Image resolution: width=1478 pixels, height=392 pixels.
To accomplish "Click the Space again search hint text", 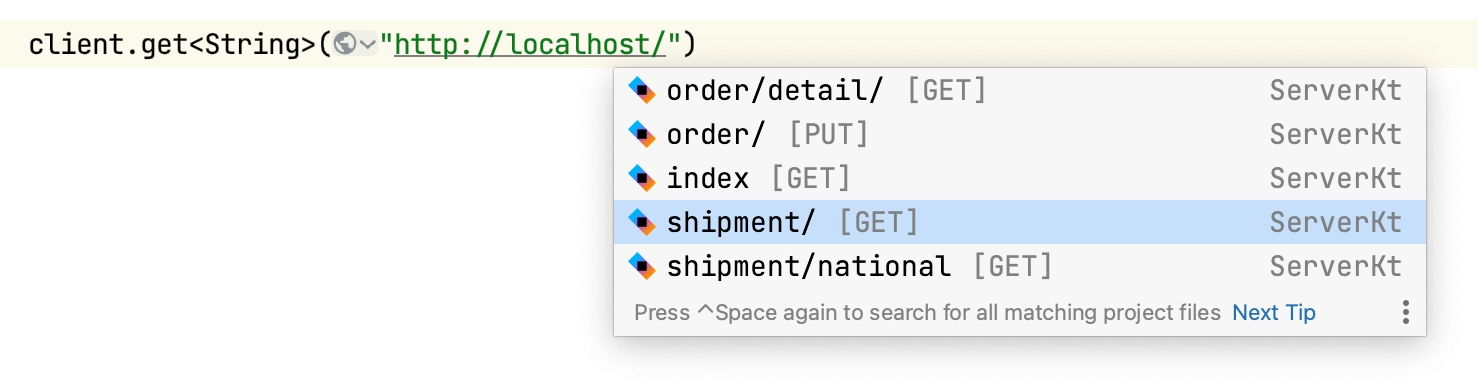I will [927, 313].
